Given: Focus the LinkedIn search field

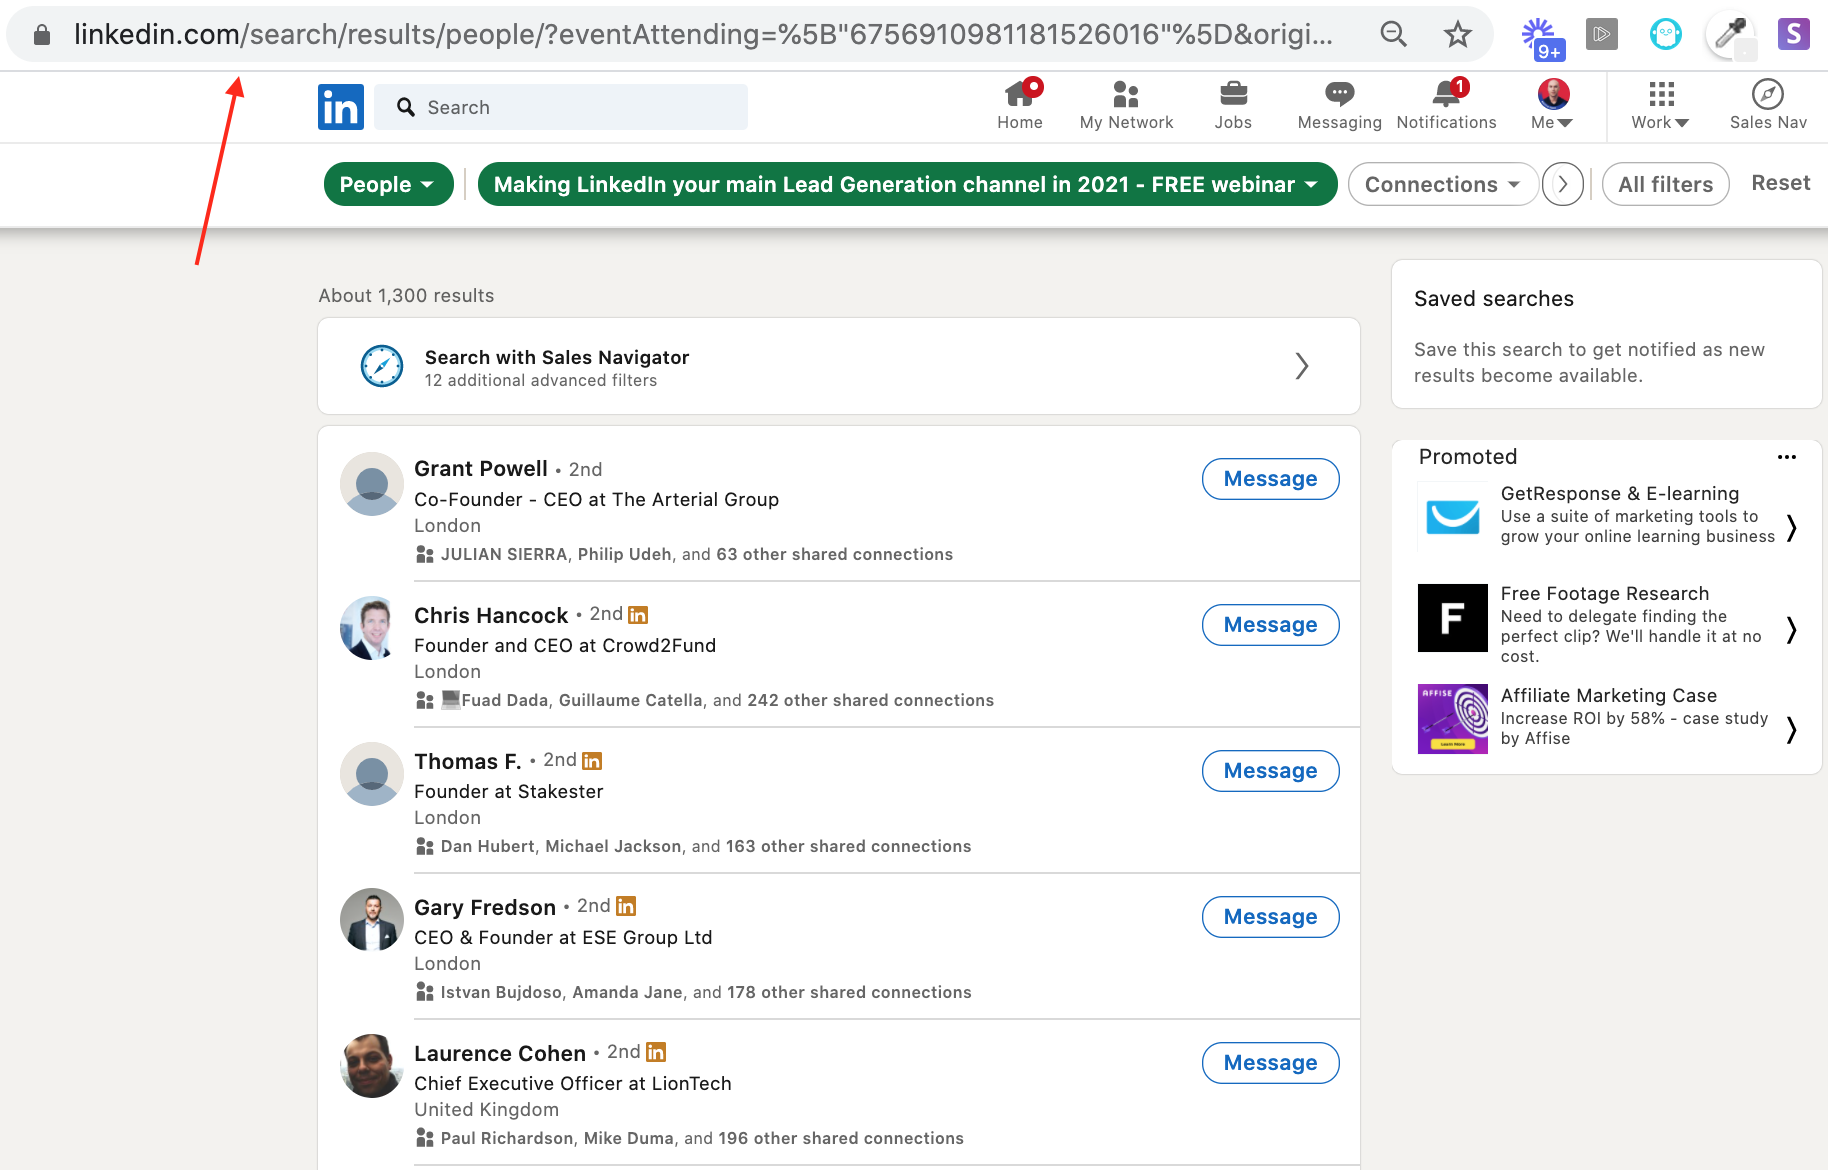Looking at the screenshot, I should (x=561, y=107).
